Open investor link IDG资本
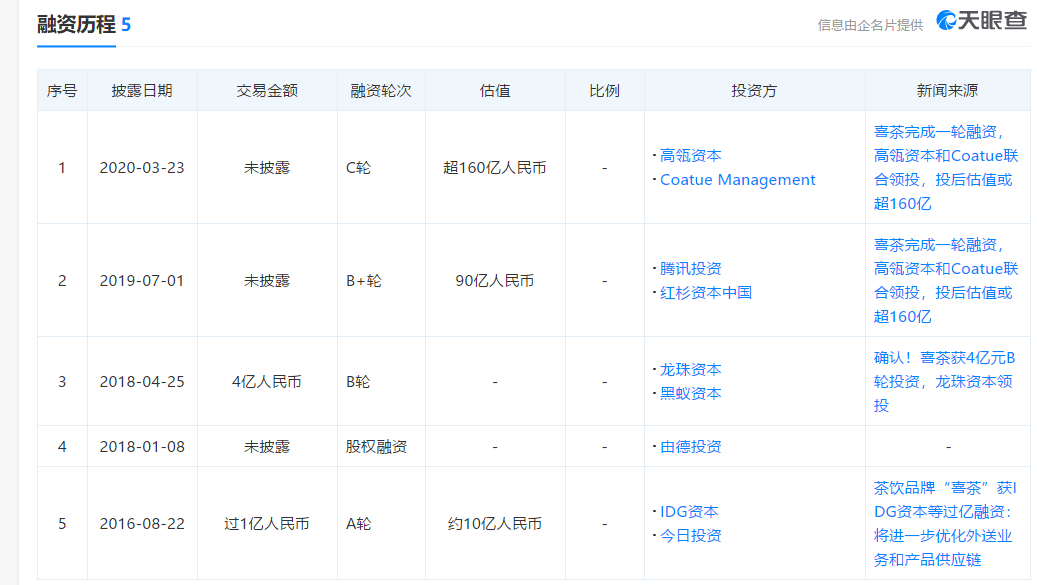Viewport: 1037px width, 585px height. click(x=689, y=512)
